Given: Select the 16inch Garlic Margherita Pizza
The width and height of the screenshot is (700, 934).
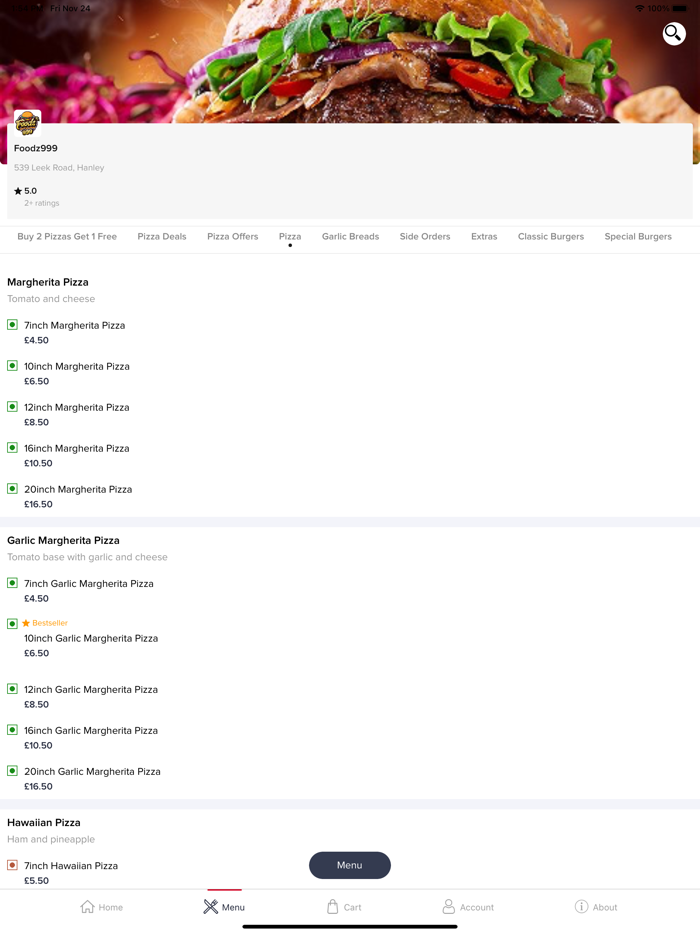Looking at the screenshot, I should point(91,731).
